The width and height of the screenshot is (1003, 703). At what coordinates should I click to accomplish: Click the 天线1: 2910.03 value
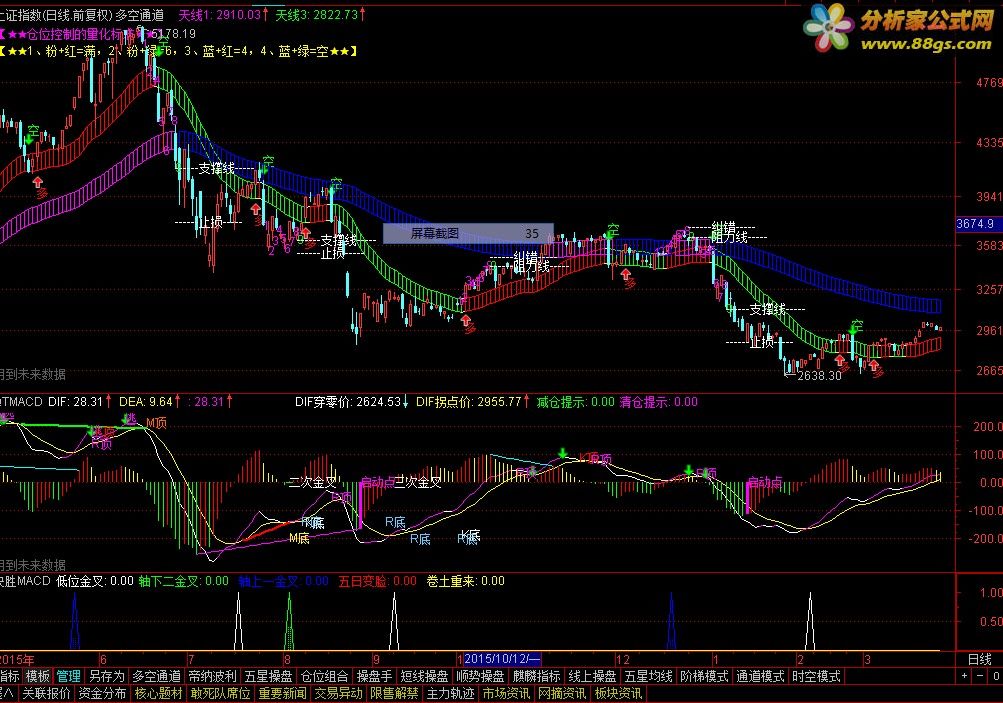pyautogui.click(x=220, y=15)
